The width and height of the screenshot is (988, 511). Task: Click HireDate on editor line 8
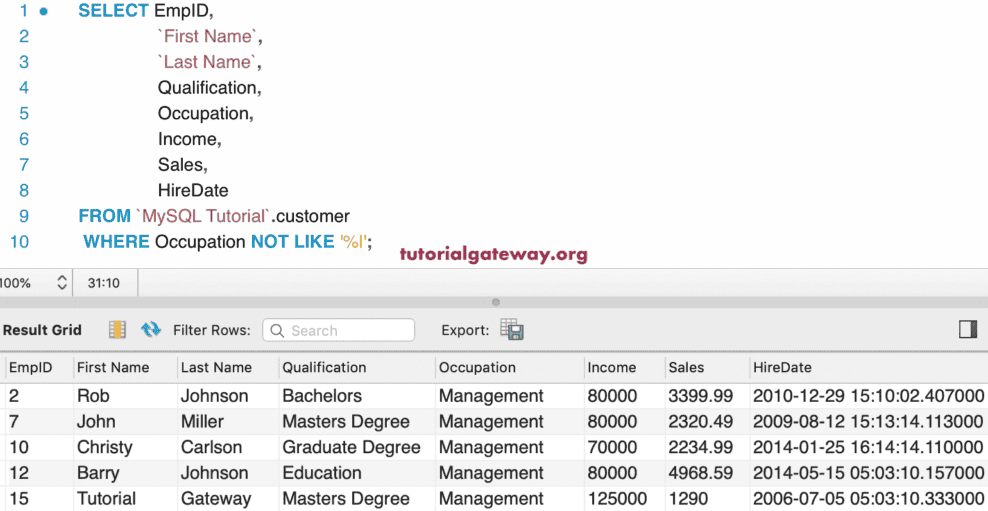pyautogui.click(x=193, y=190)
